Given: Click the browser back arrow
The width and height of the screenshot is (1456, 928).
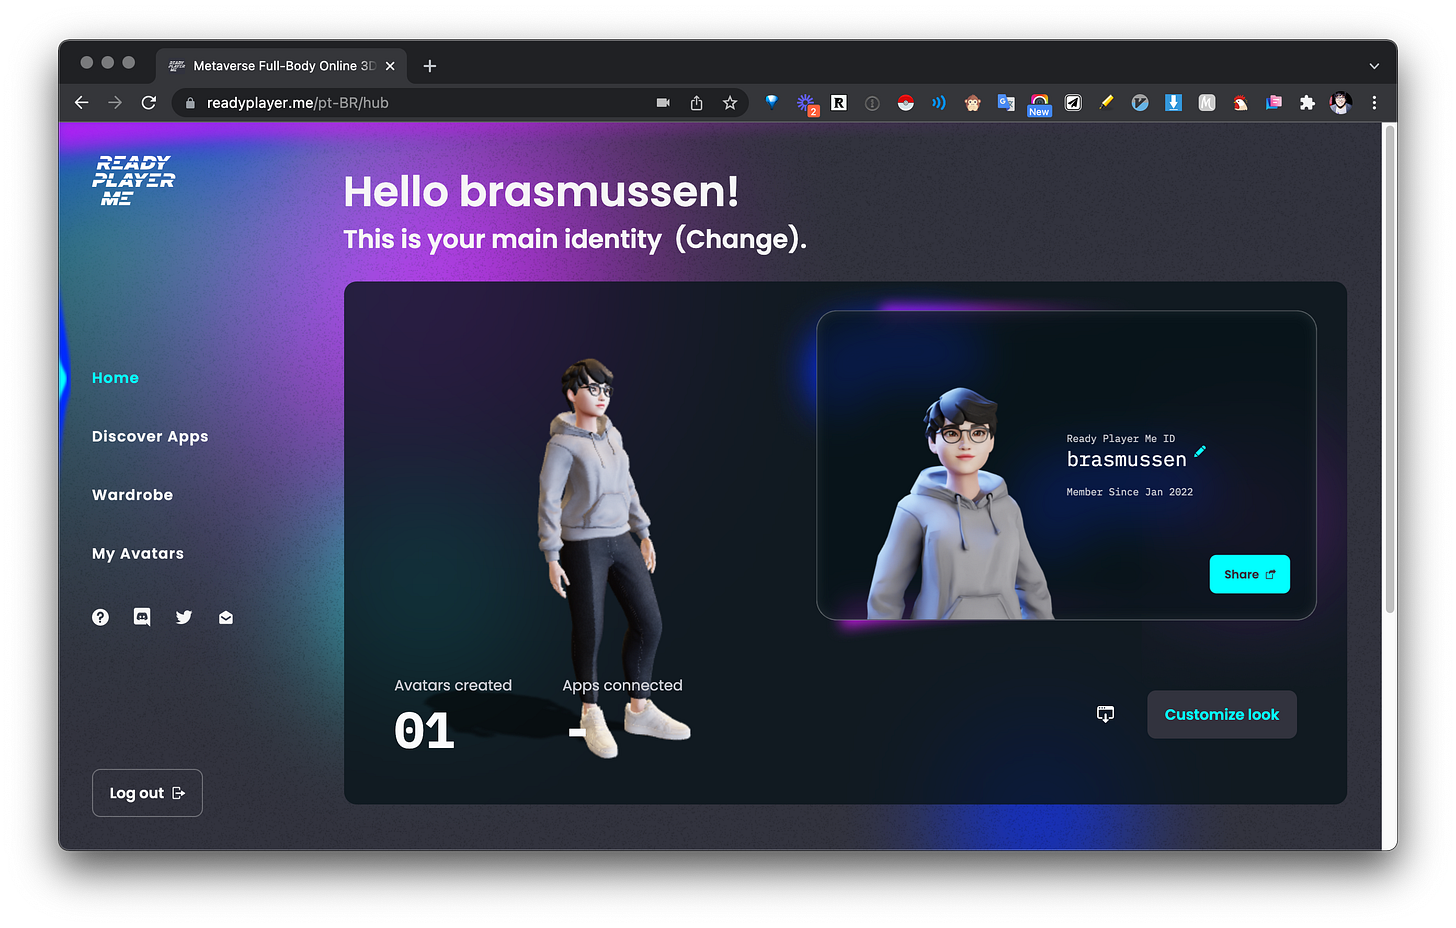Looking at the screenshot, I should [82, 103].
